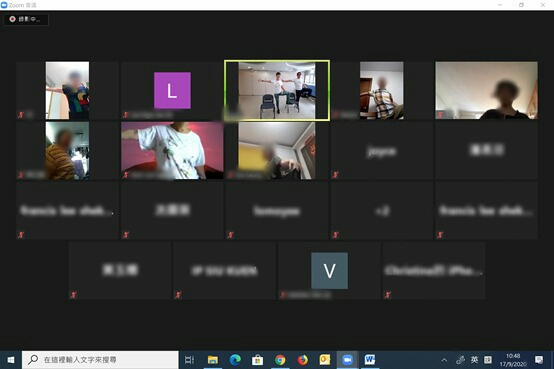Switch to Word via taskbar icon
The height and width of the screenshot is (369, 554).
click(370, 360)
